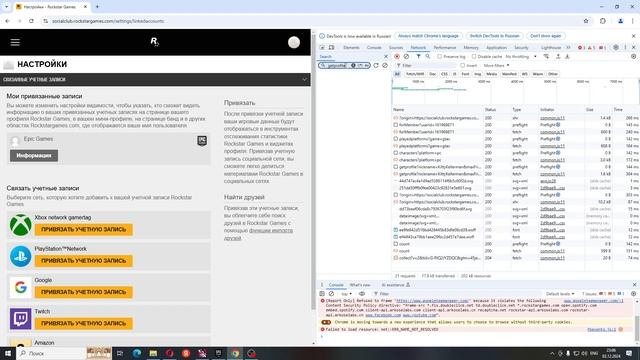This screenshot has height=360, width=640.
Task: Create live expression with the eye icon
Action: (x=362, y=293)
